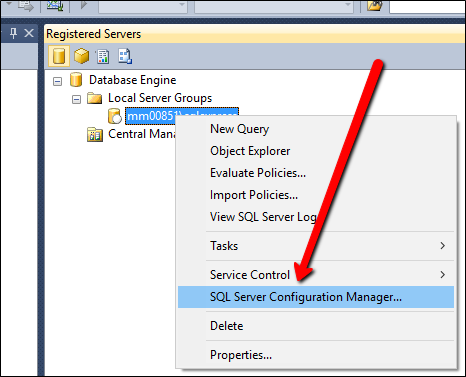The image size is (466, 377).
Task: Collapse the Database Engine tree node
Action: coord(57,81)
